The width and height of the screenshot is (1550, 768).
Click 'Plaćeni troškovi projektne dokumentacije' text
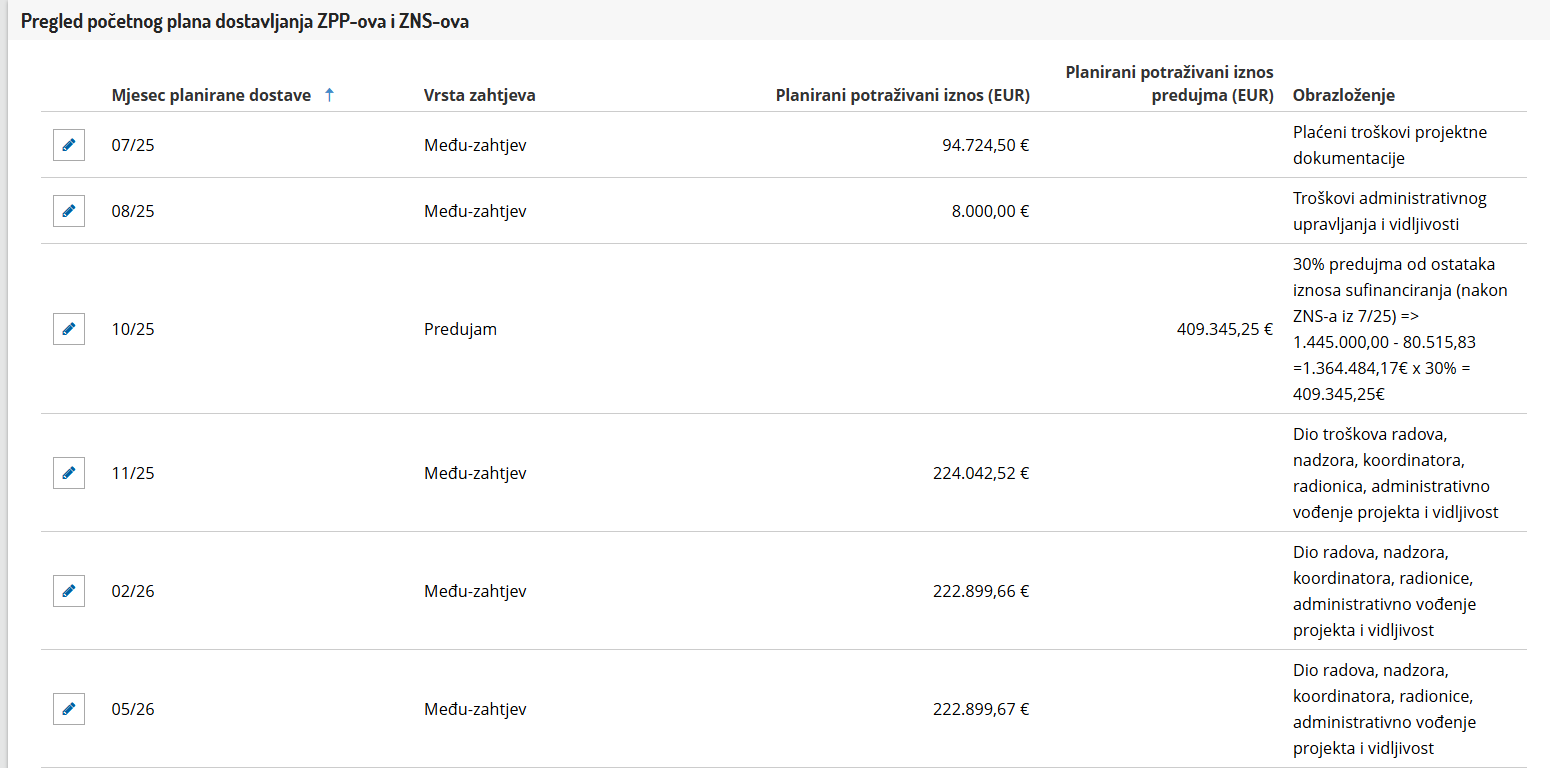[x=1375, y=145]
